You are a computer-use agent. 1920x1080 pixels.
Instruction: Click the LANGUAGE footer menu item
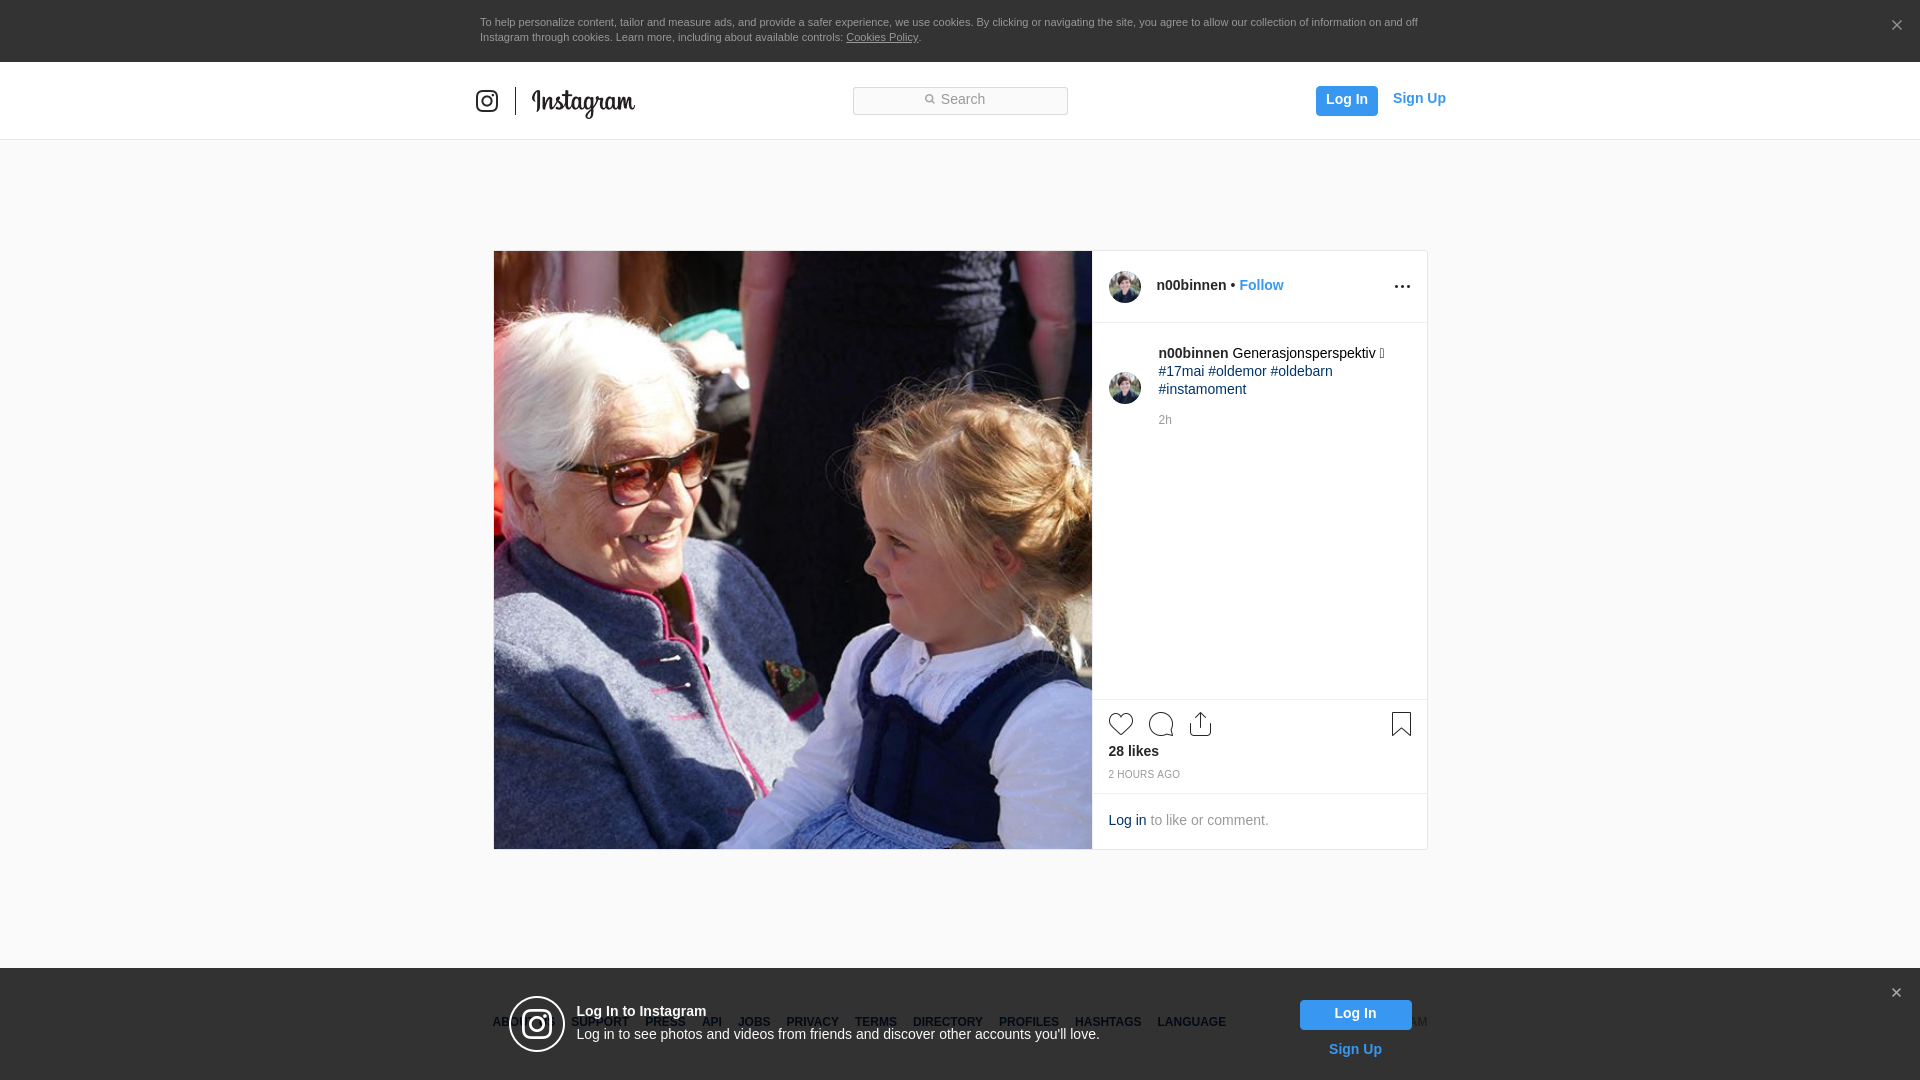tap(1191, 1022)
